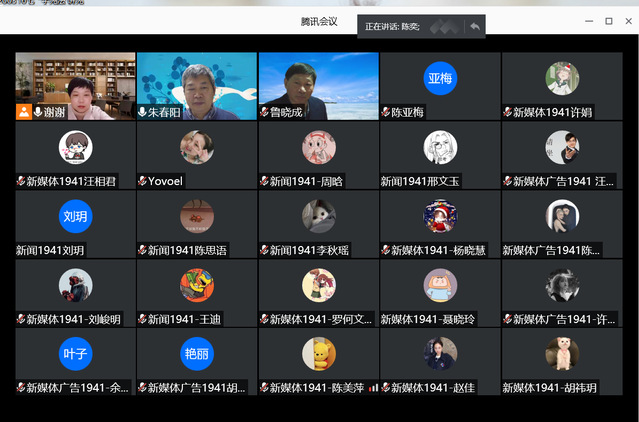The width and height of the screenshot is (639, 422).
Task: Open 谢谢's video feed with the bookshelf
Action: point(75,78)
